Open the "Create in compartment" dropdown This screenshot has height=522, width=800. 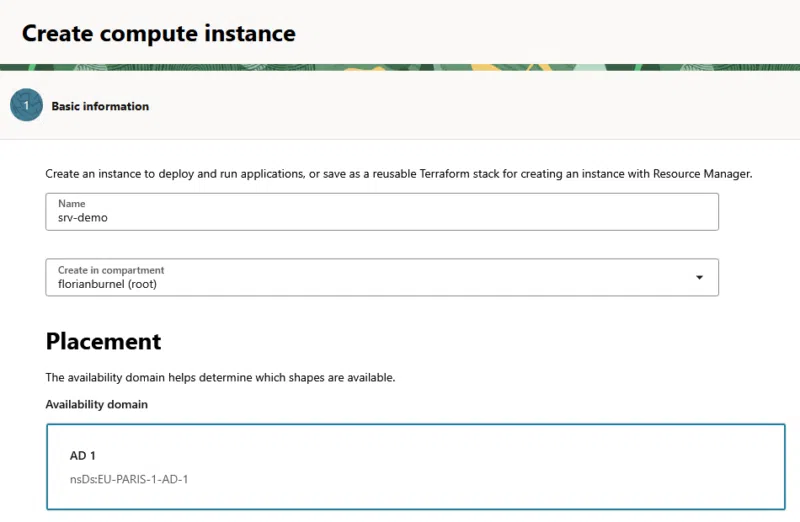tap(382, 277)
